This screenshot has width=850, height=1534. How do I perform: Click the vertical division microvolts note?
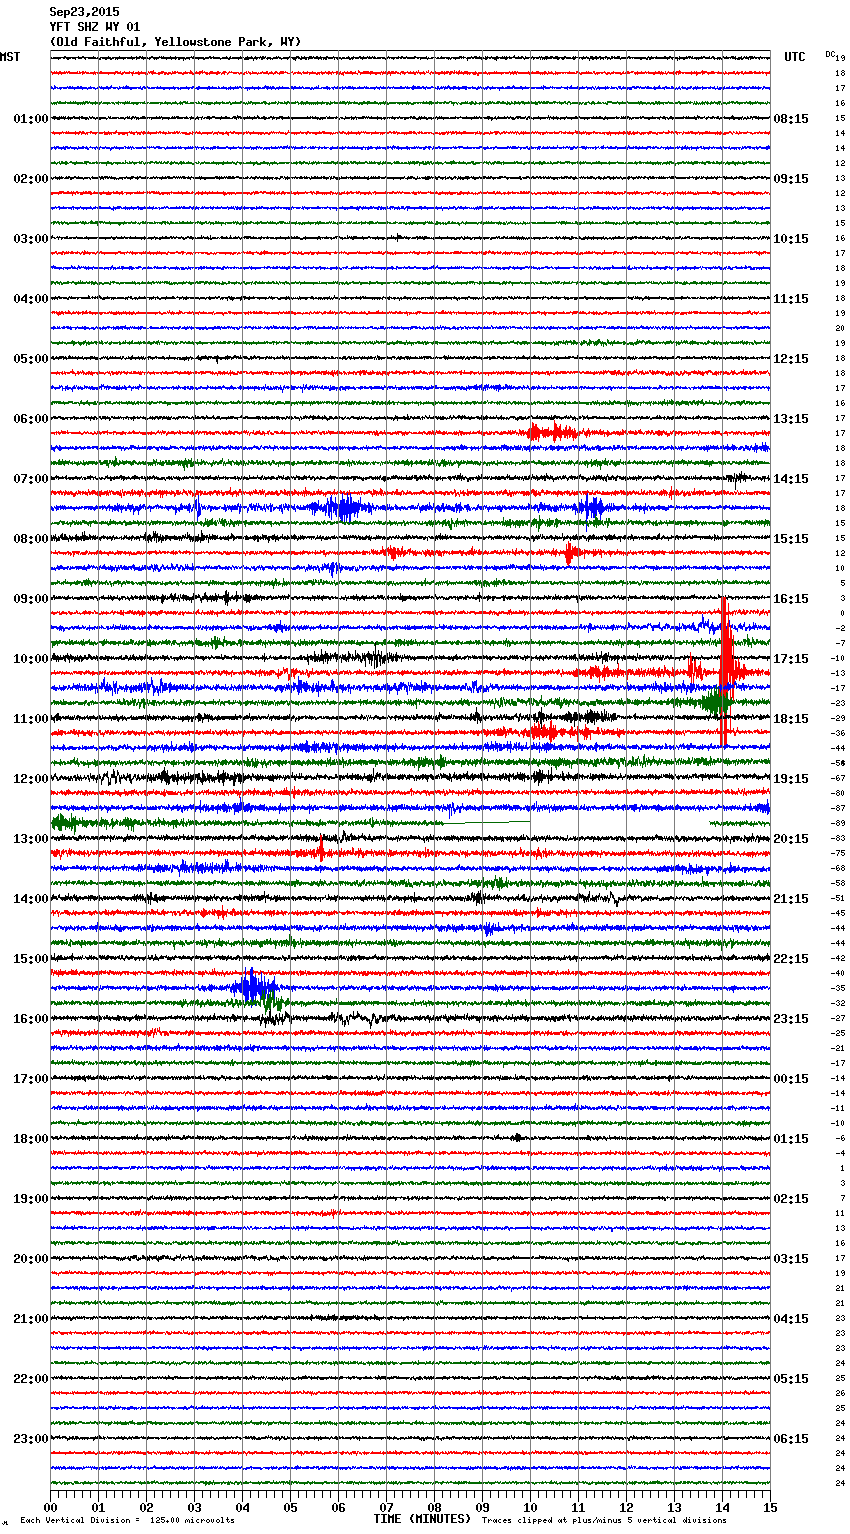(x=127, y=1520)
